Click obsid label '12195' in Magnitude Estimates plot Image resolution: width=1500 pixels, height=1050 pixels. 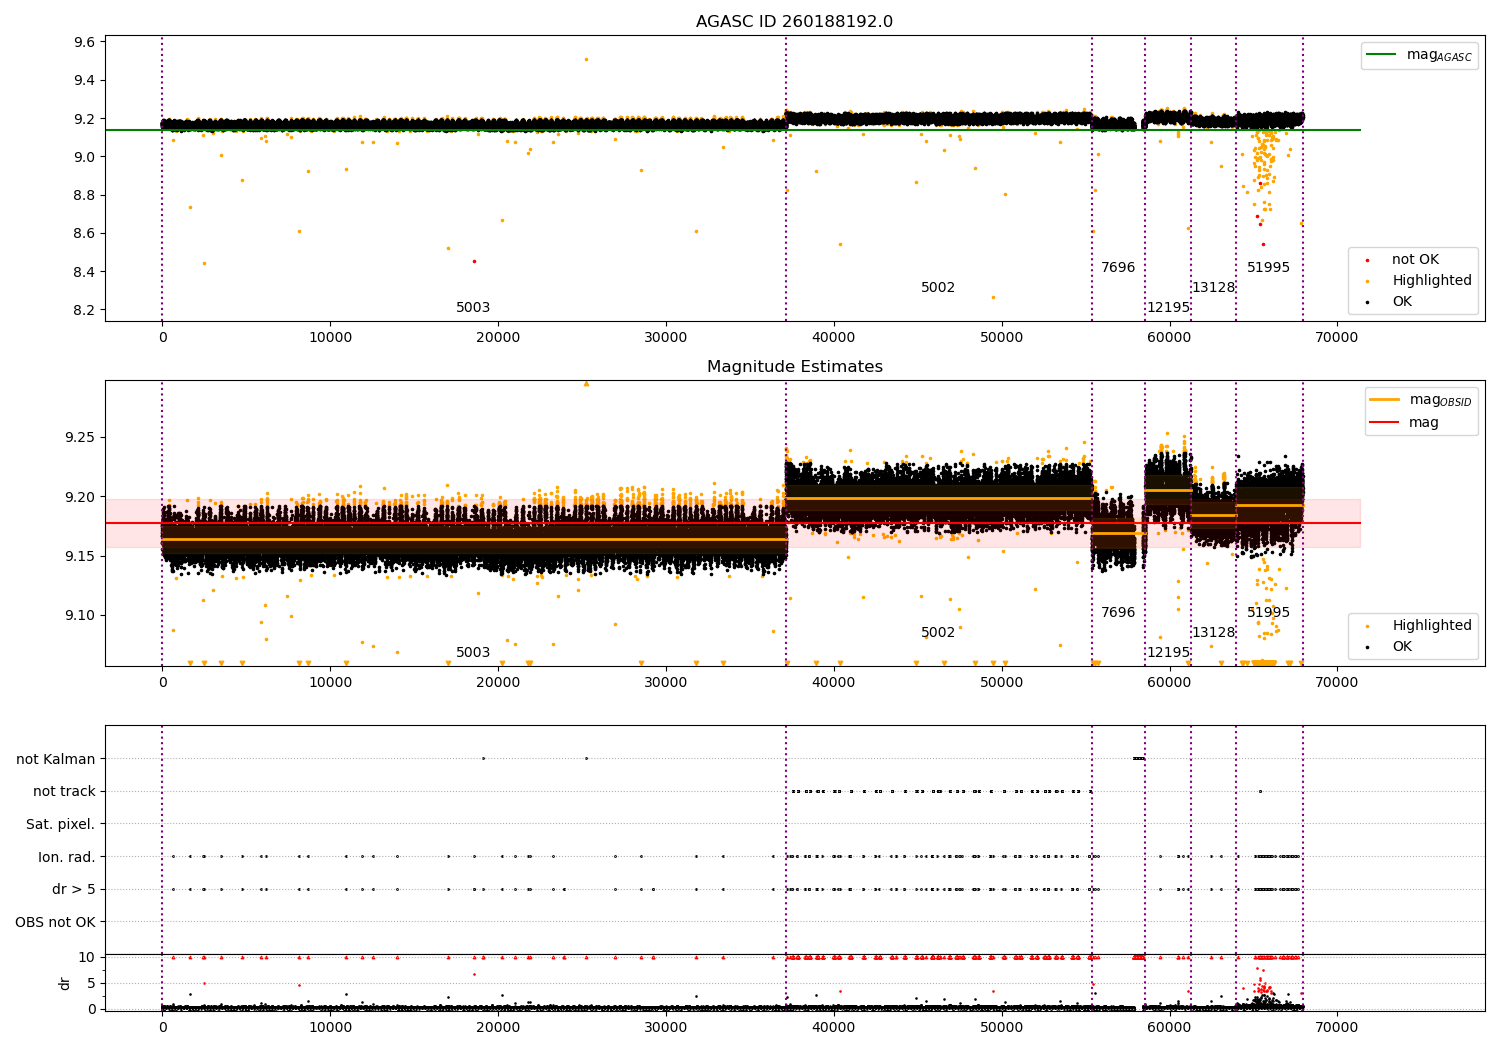(1168, 652)
